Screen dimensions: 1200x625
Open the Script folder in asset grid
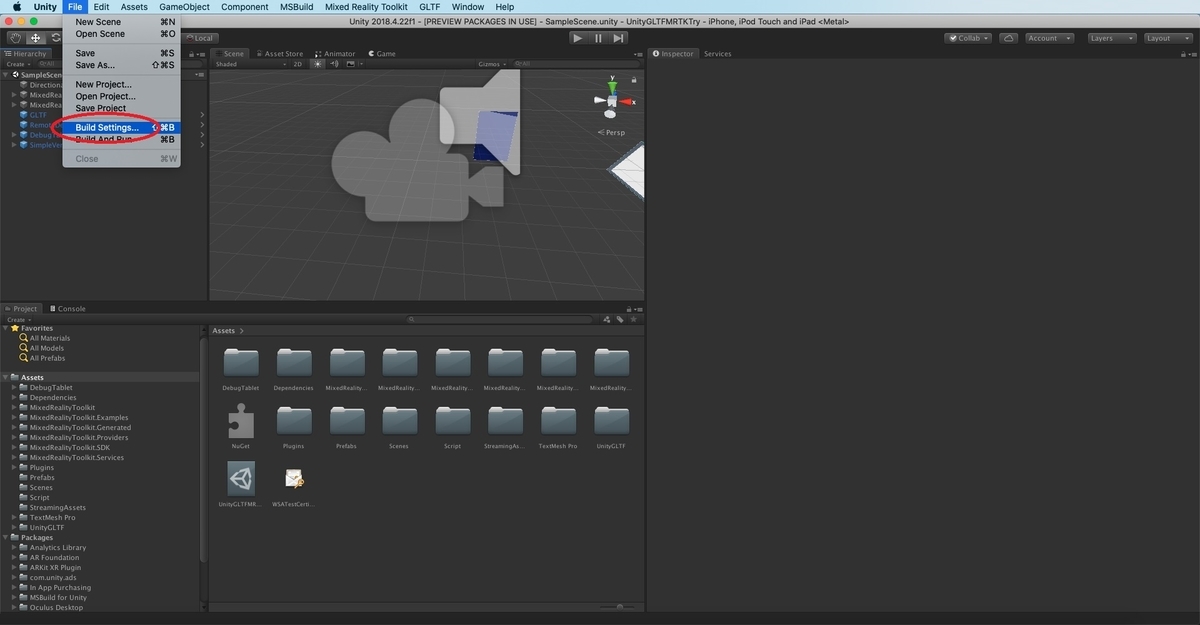(x=452, y=420)
